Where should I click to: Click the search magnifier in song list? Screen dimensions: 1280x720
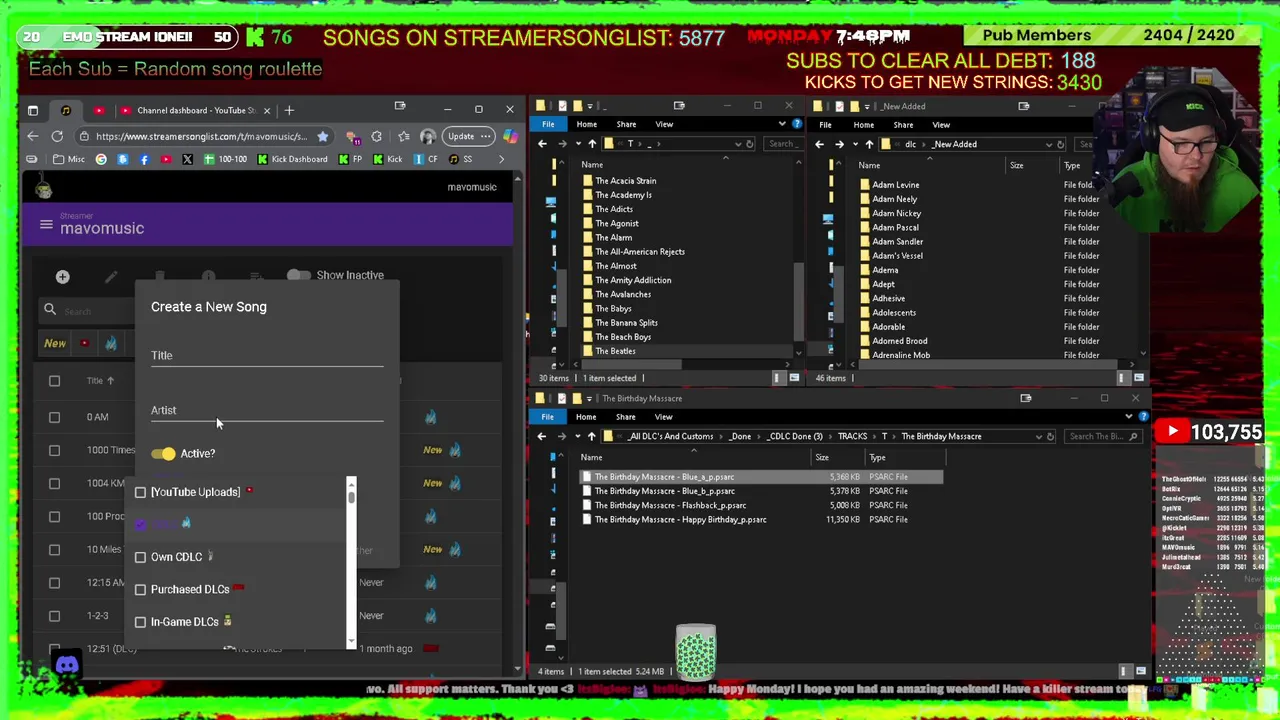click(x=50, y=310)
